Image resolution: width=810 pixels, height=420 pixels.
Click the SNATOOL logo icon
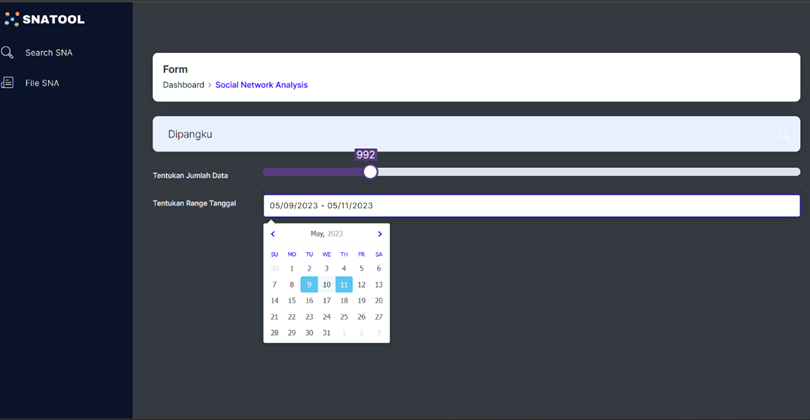pyautogui.click(x=12, y=19)
